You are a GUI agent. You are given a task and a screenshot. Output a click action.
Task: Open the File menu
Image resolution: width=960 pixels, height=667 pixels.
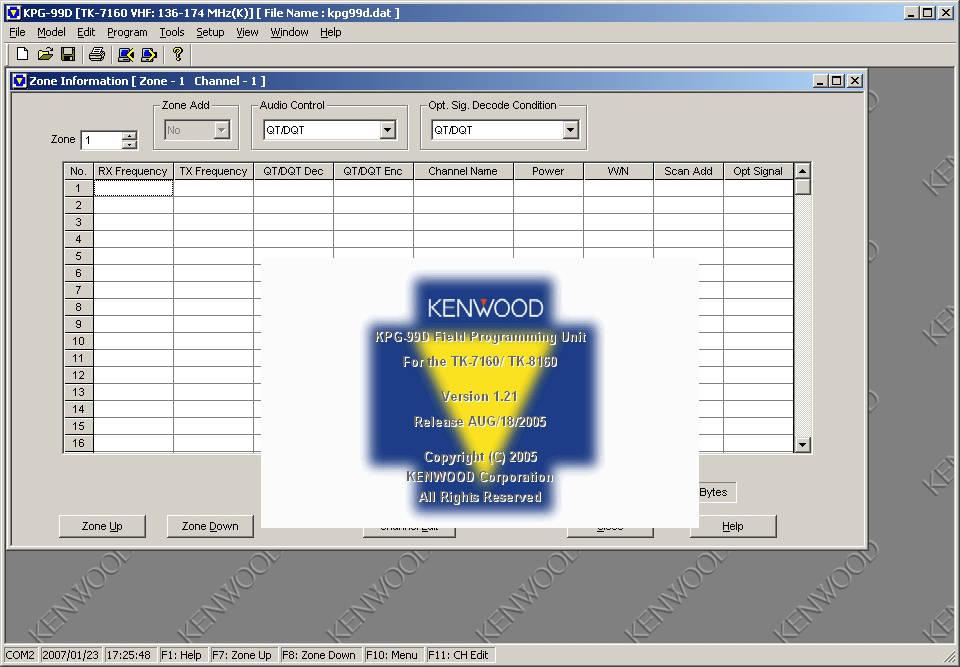(17, 32)
